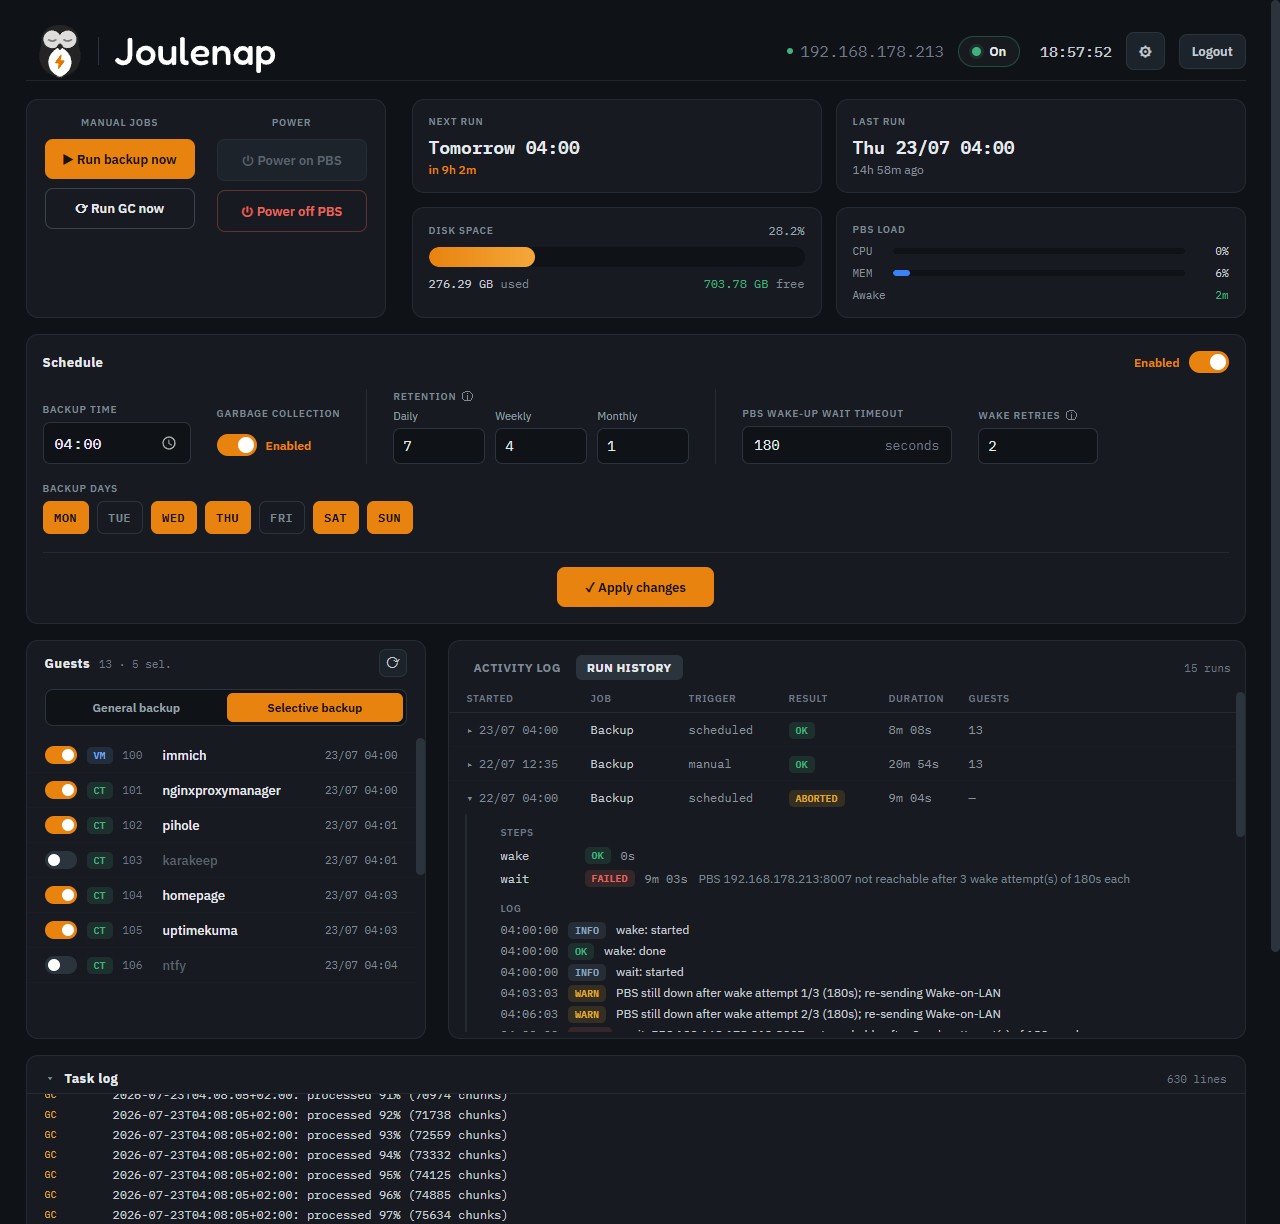Click Run GC now
Image resolution: width=1280 pixels, height=1224 pixels.
(120, 208)
